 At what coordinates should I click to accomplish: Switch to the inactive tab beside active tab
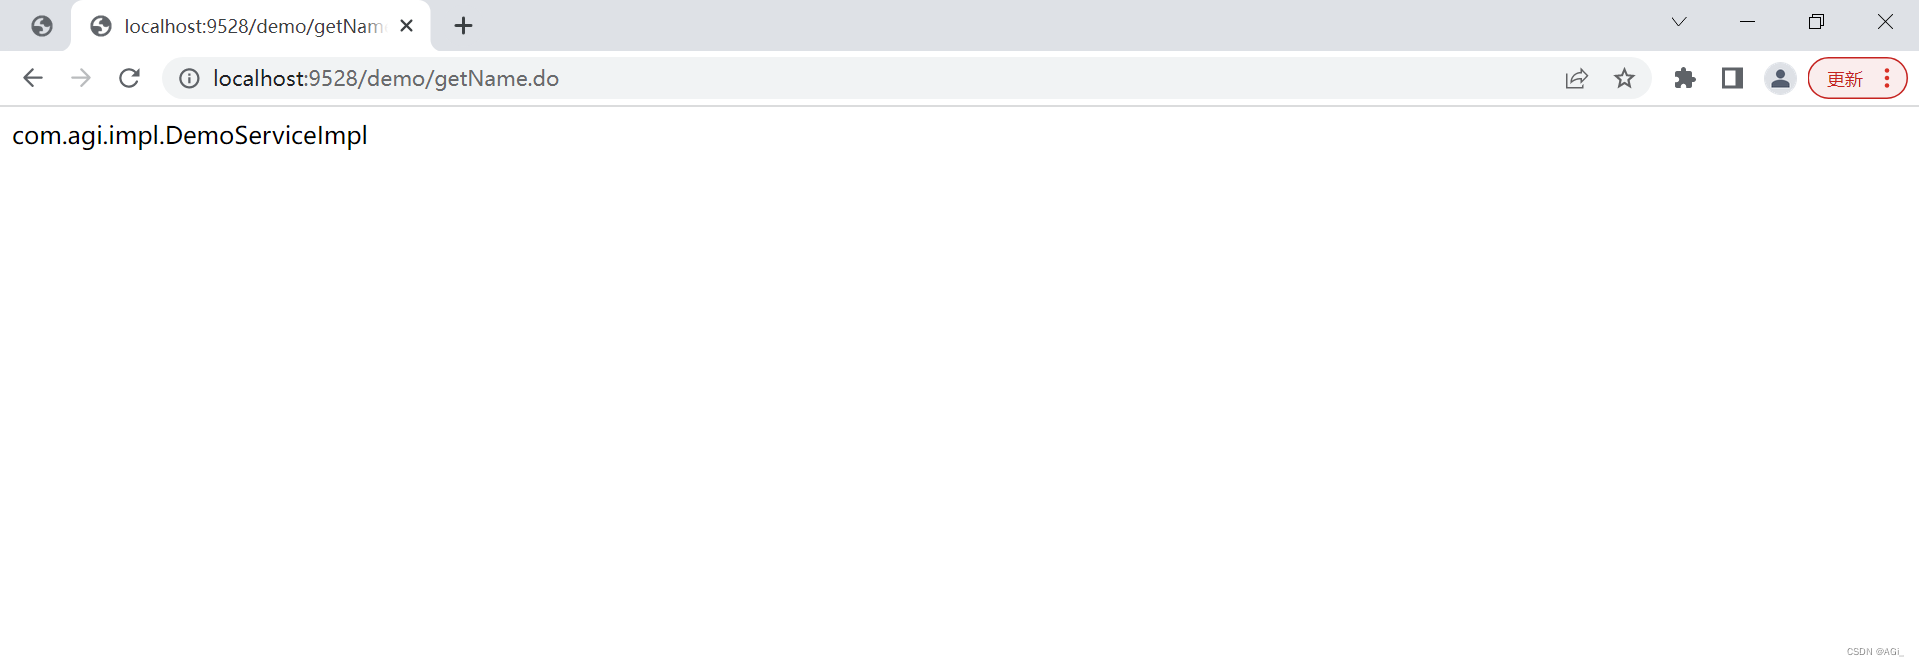point(41,26)
